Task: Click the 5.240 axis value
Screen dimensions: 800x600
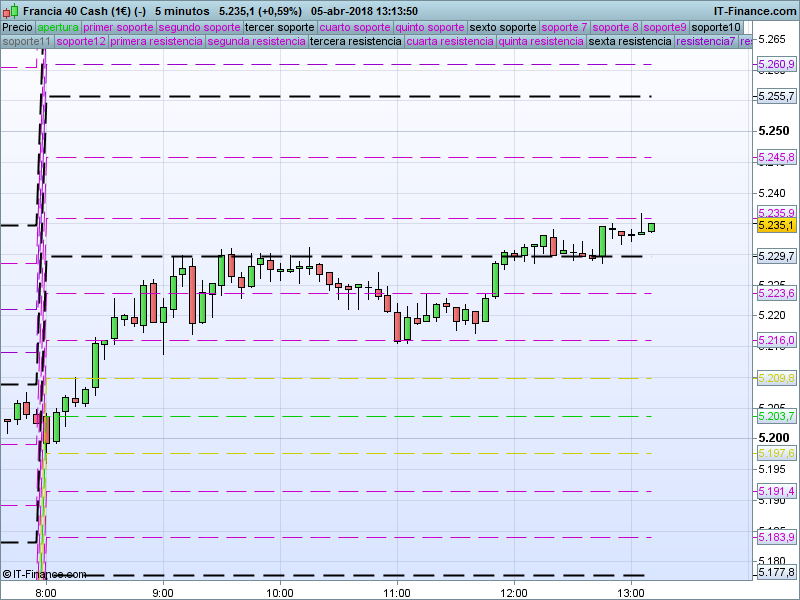Action: tap(772, 193)
